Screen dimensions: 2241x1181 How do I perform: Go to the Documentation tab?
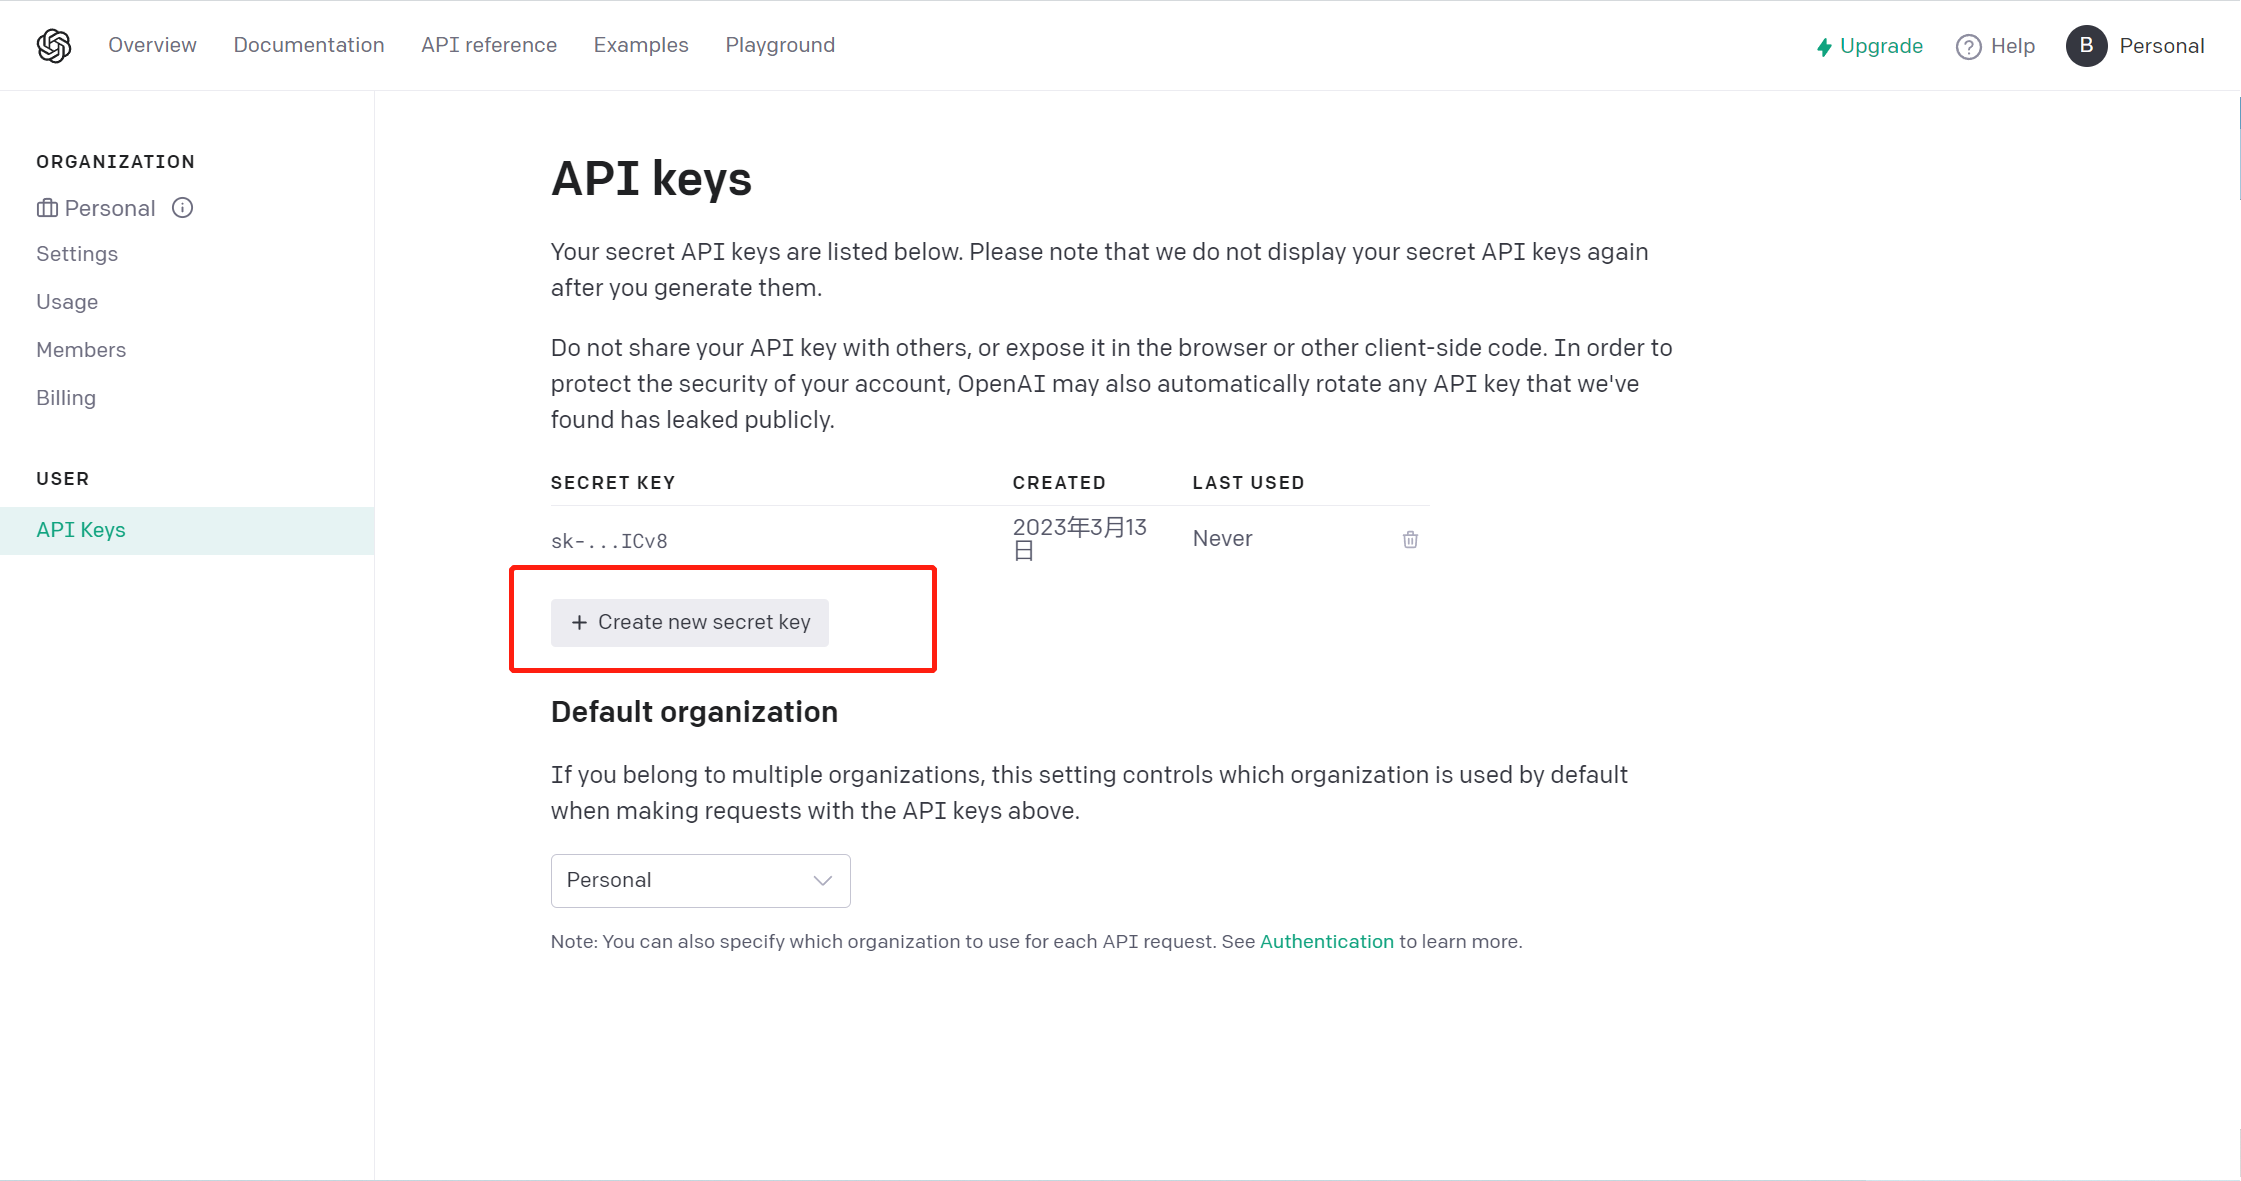(x=309, y=45)
